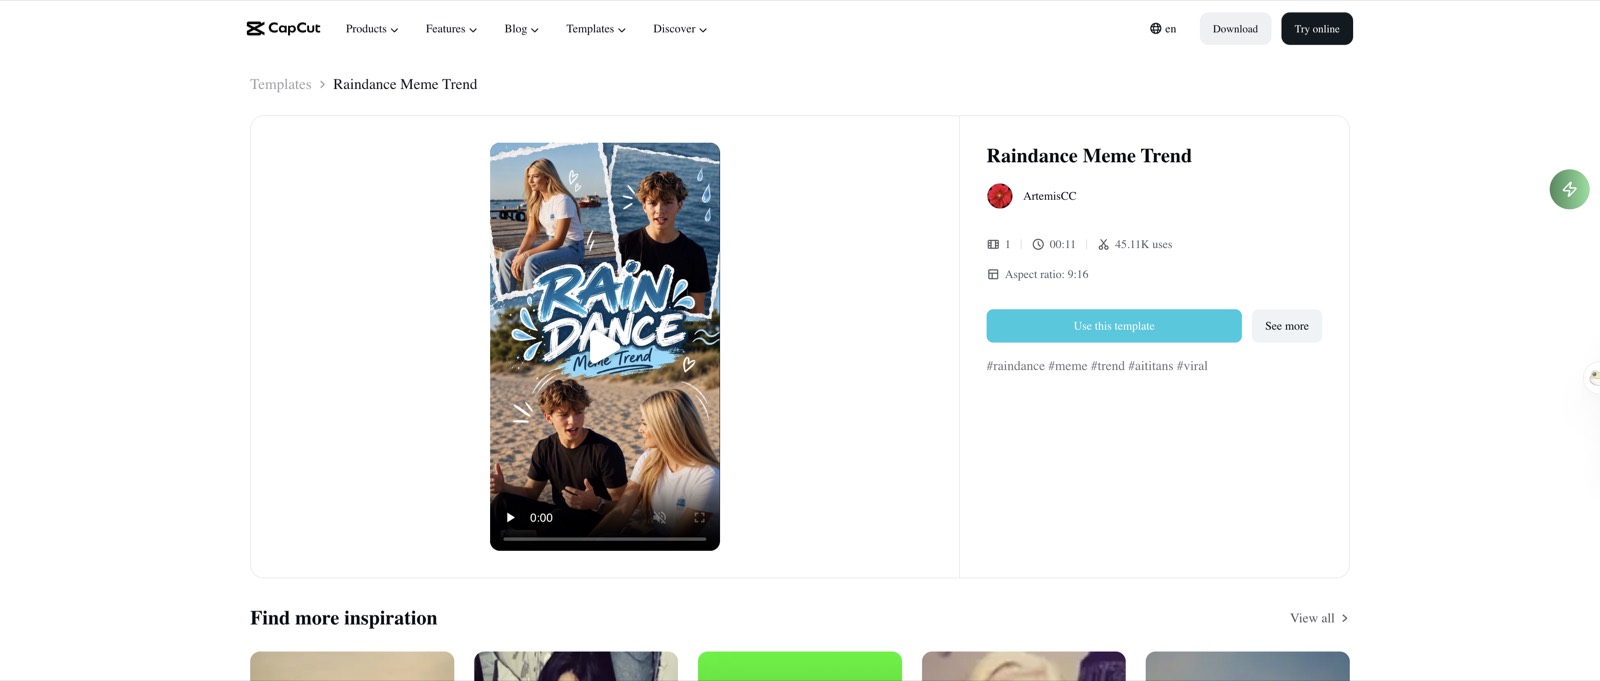The image size is (1600, 681).
Task: Expand the Blog menu
Action: (521, 29)
